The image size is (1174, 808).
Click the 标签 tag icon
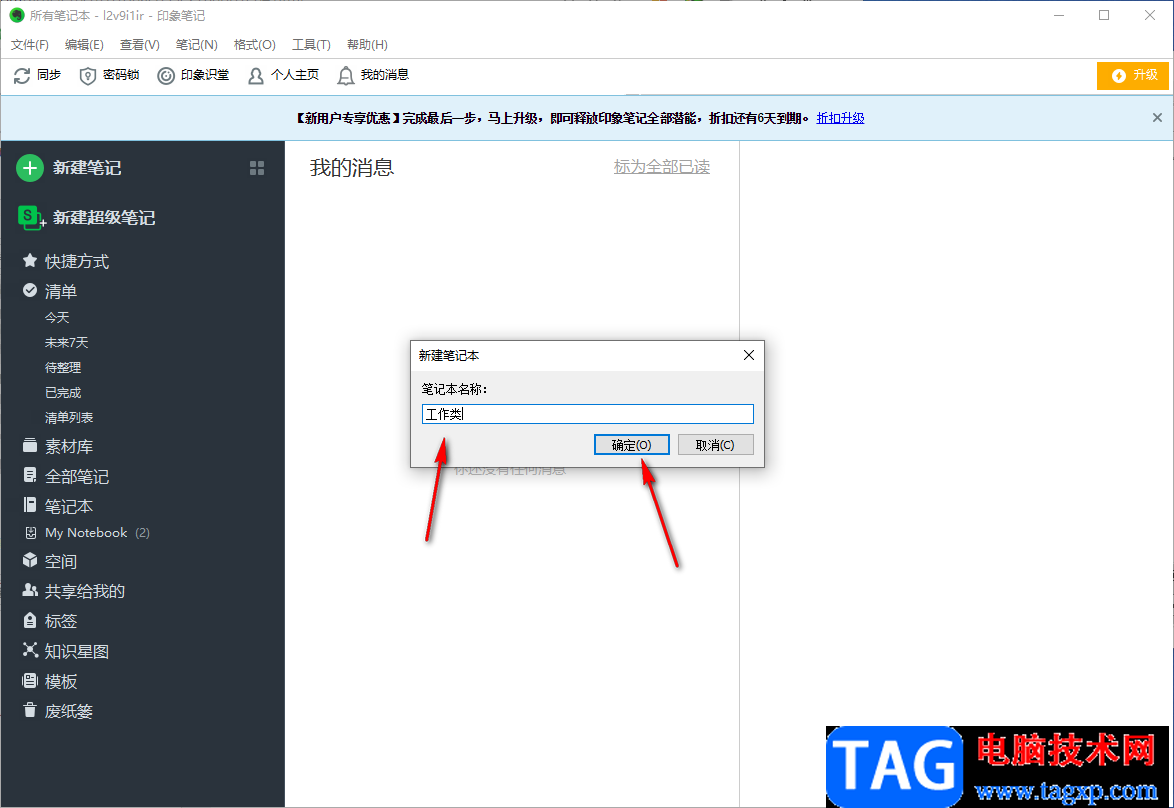click(x=30, y=620)
